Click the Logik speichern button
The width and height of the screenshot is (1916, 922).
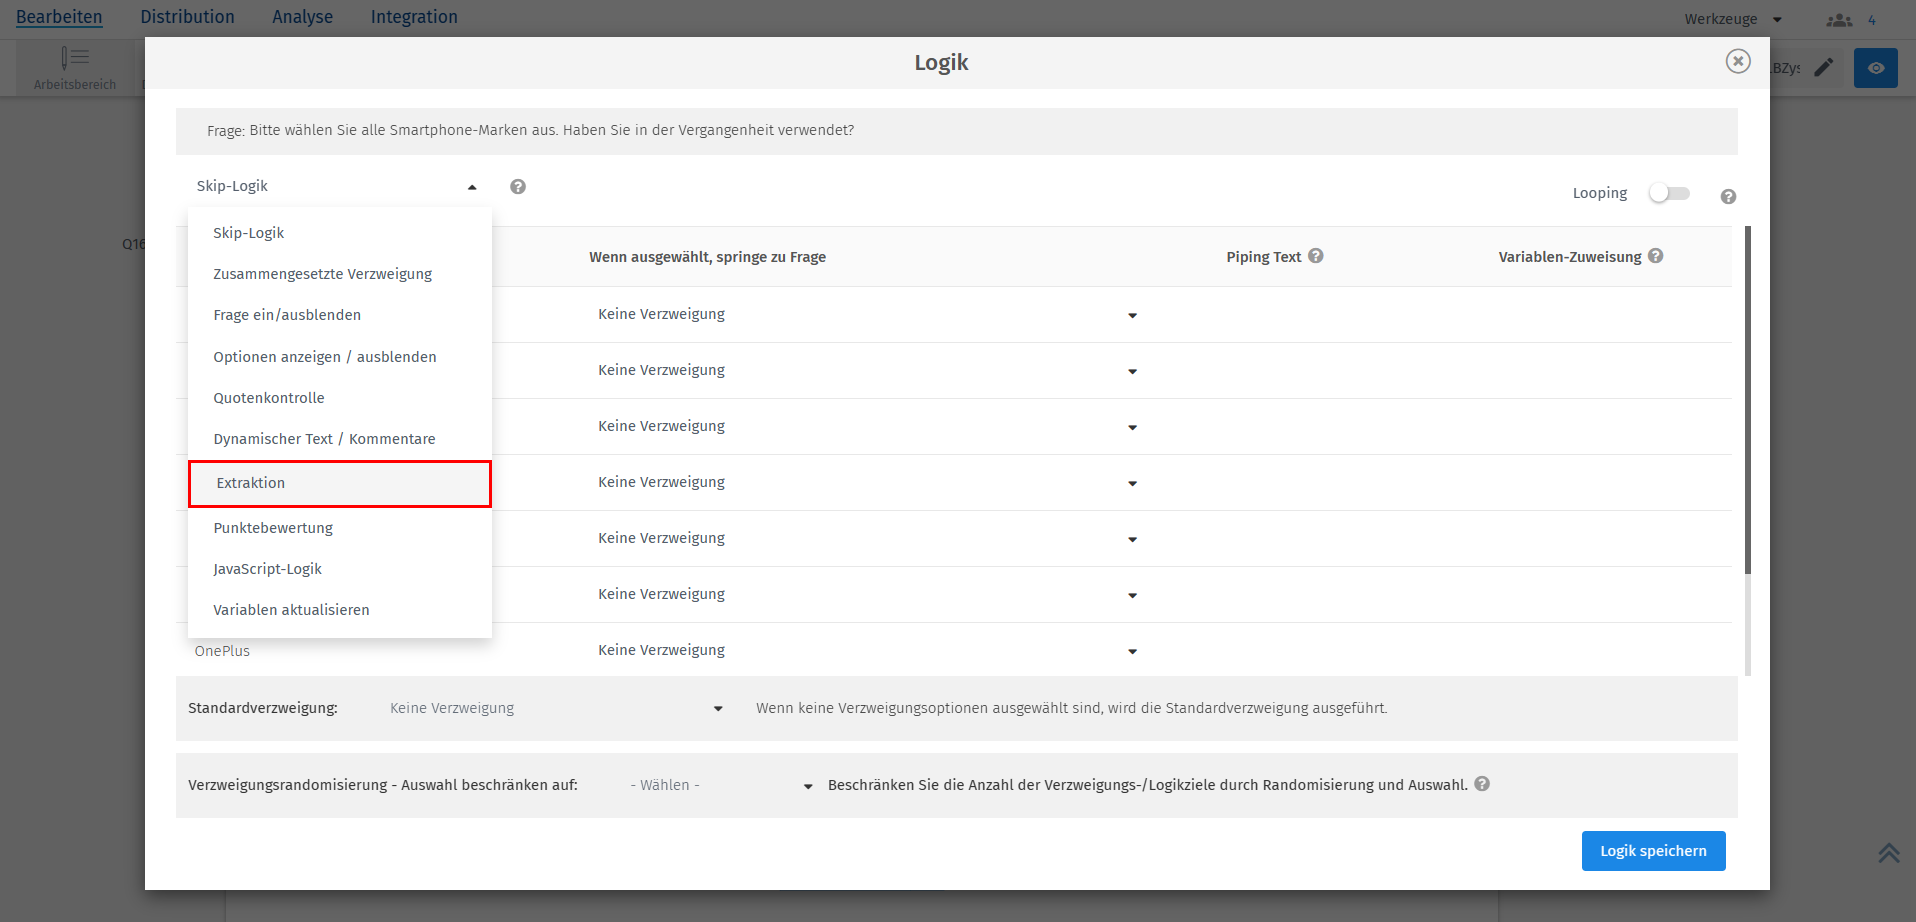[1653, 851]
